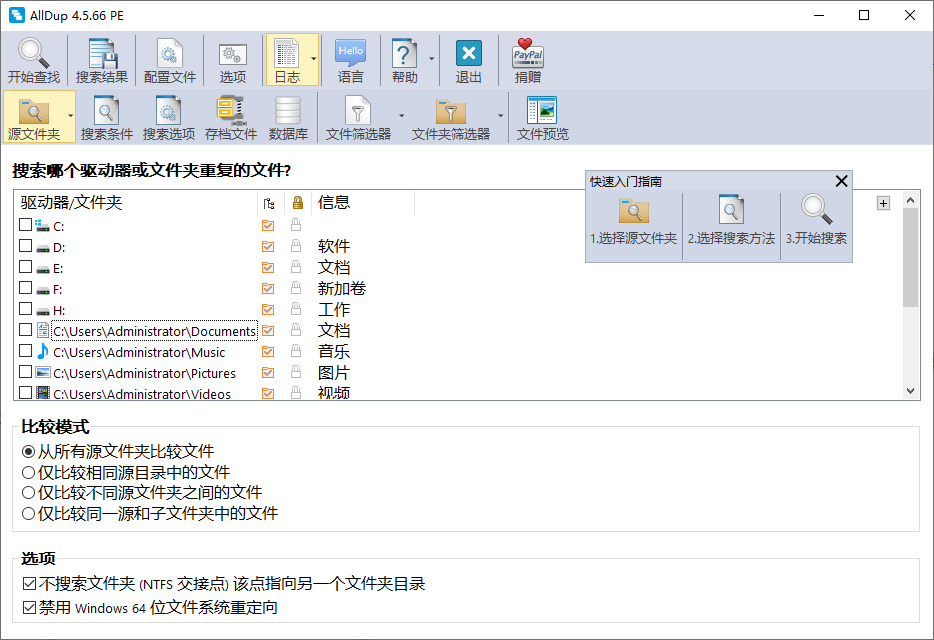Select 从所有源文件夹比较文件 radio option

[118, 451]
